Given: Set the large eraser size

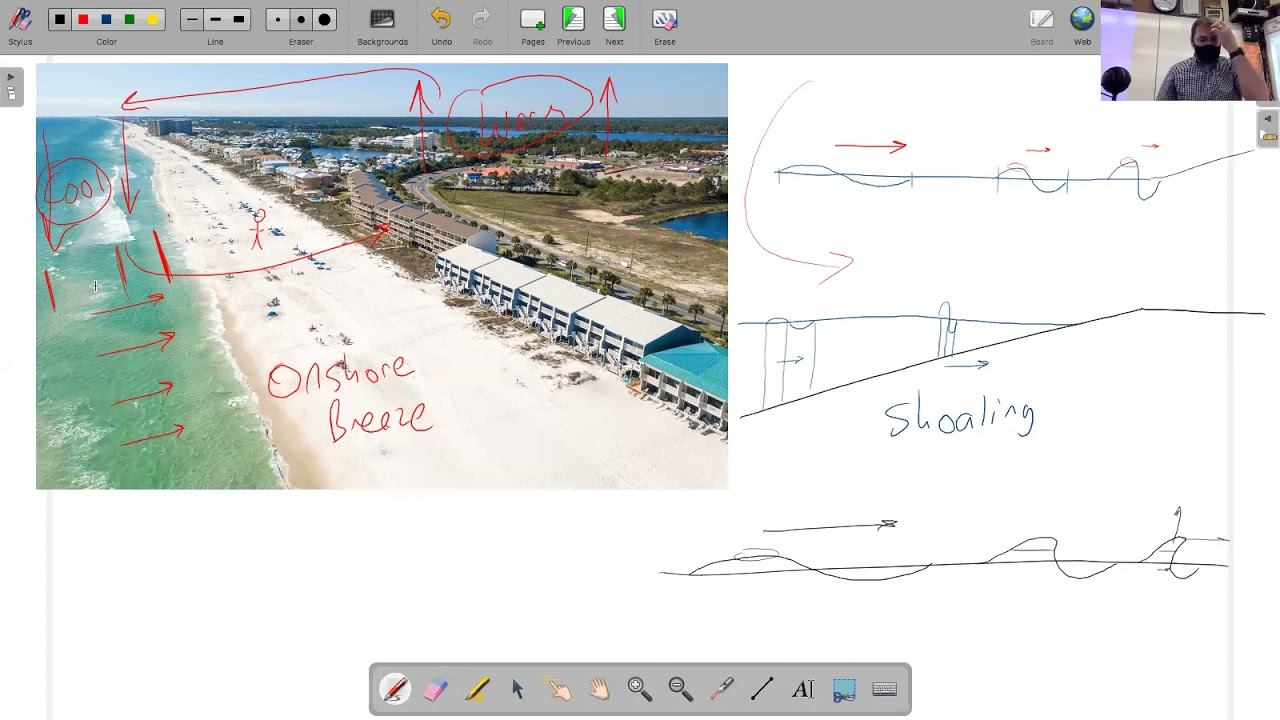Looking at the screenshot, I should point(324,19).
